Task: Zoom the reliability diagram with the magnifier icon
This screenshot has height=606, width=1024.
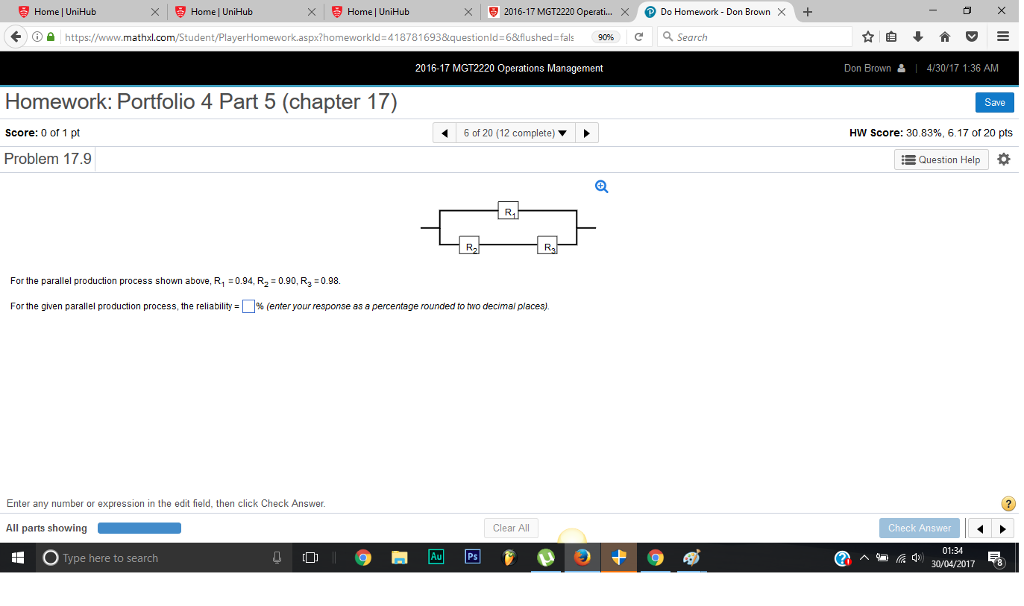Action: click(600, 186)
